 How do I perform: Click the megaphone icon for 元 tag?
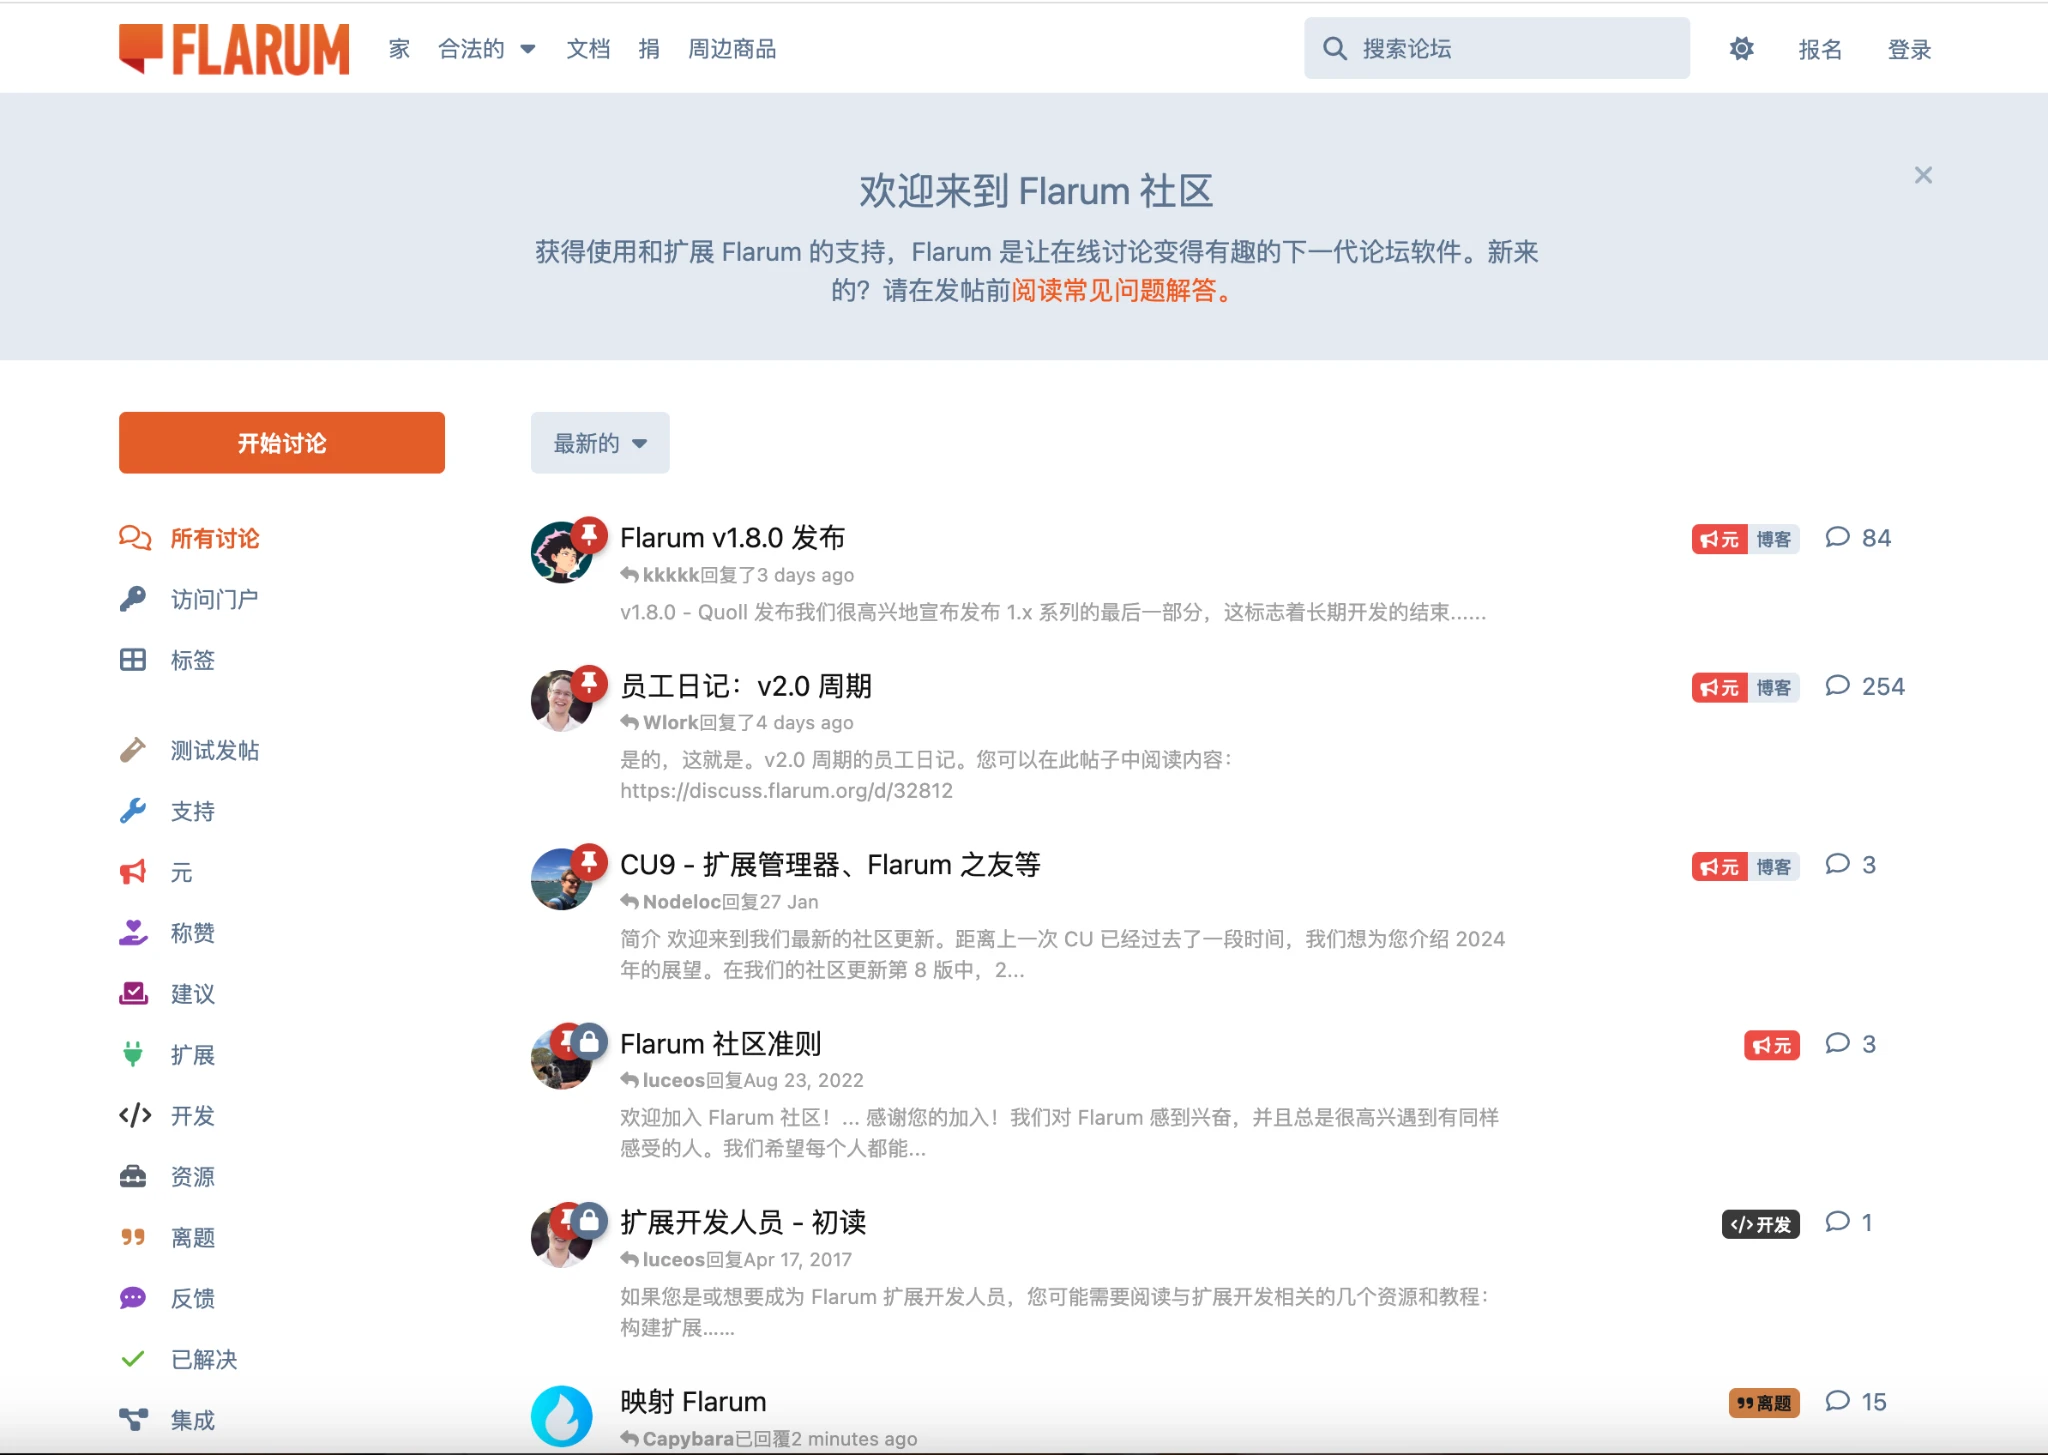coord(133,872)
